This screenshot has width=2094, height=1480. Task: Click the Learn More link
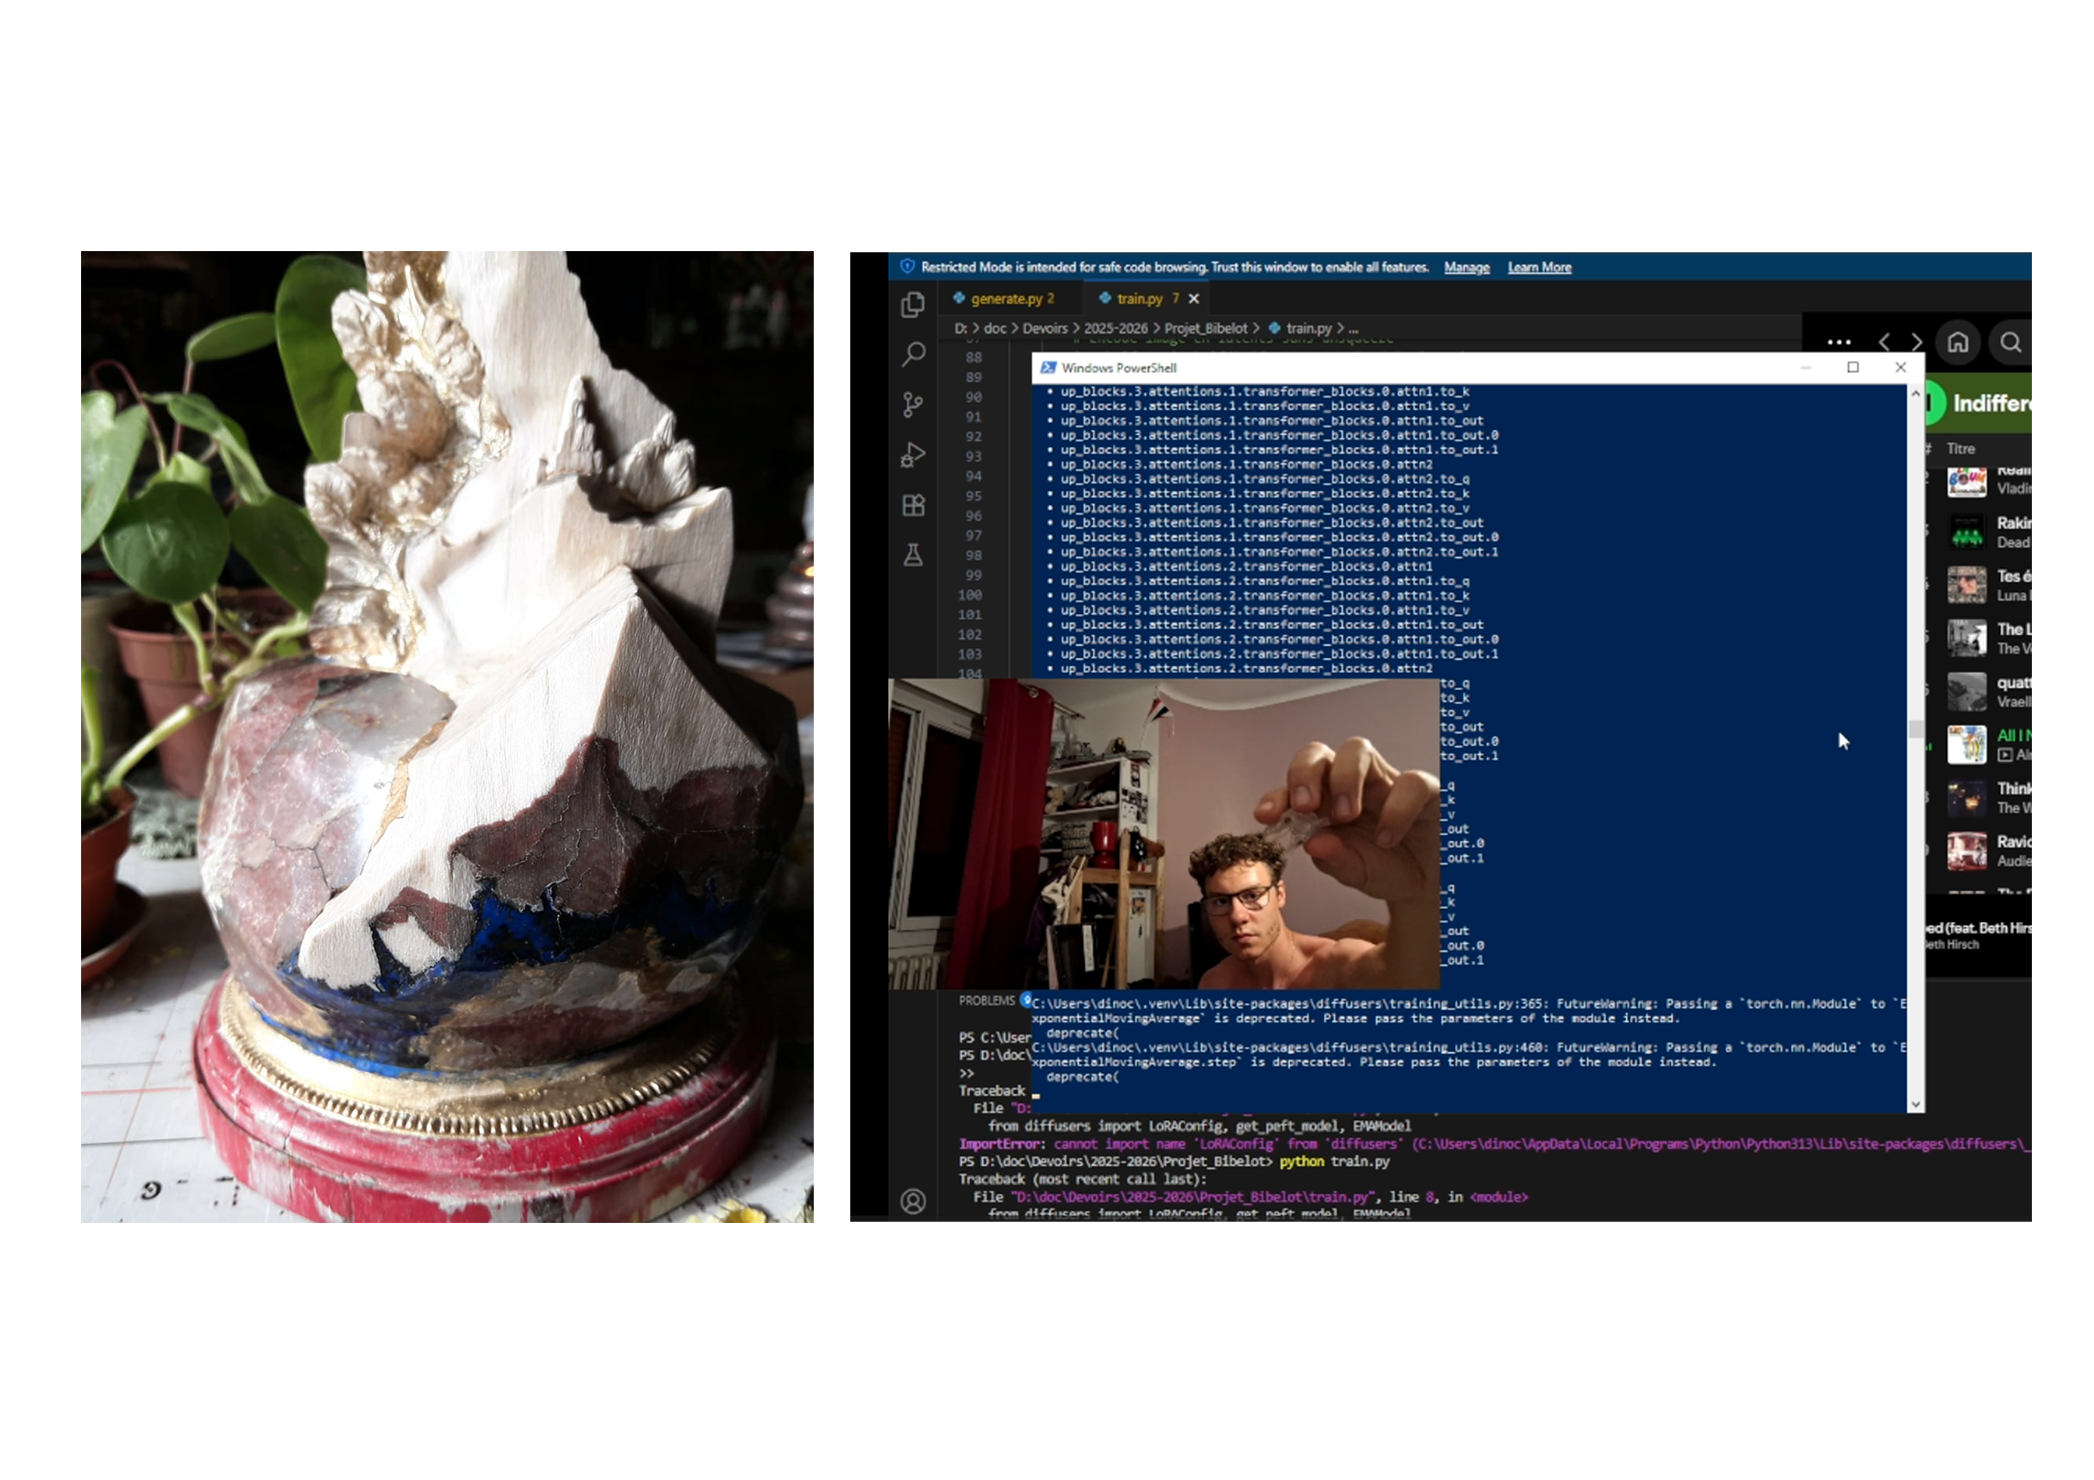coord(1539,267)
